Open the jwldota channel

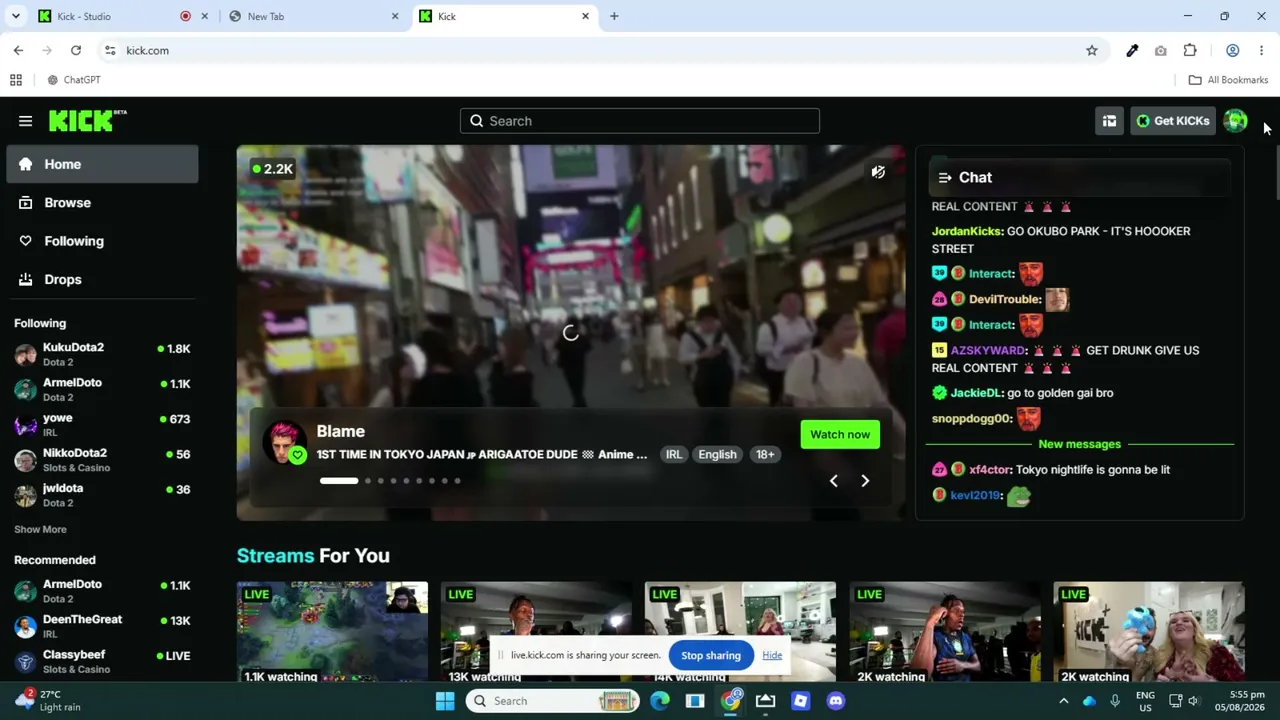102,495
